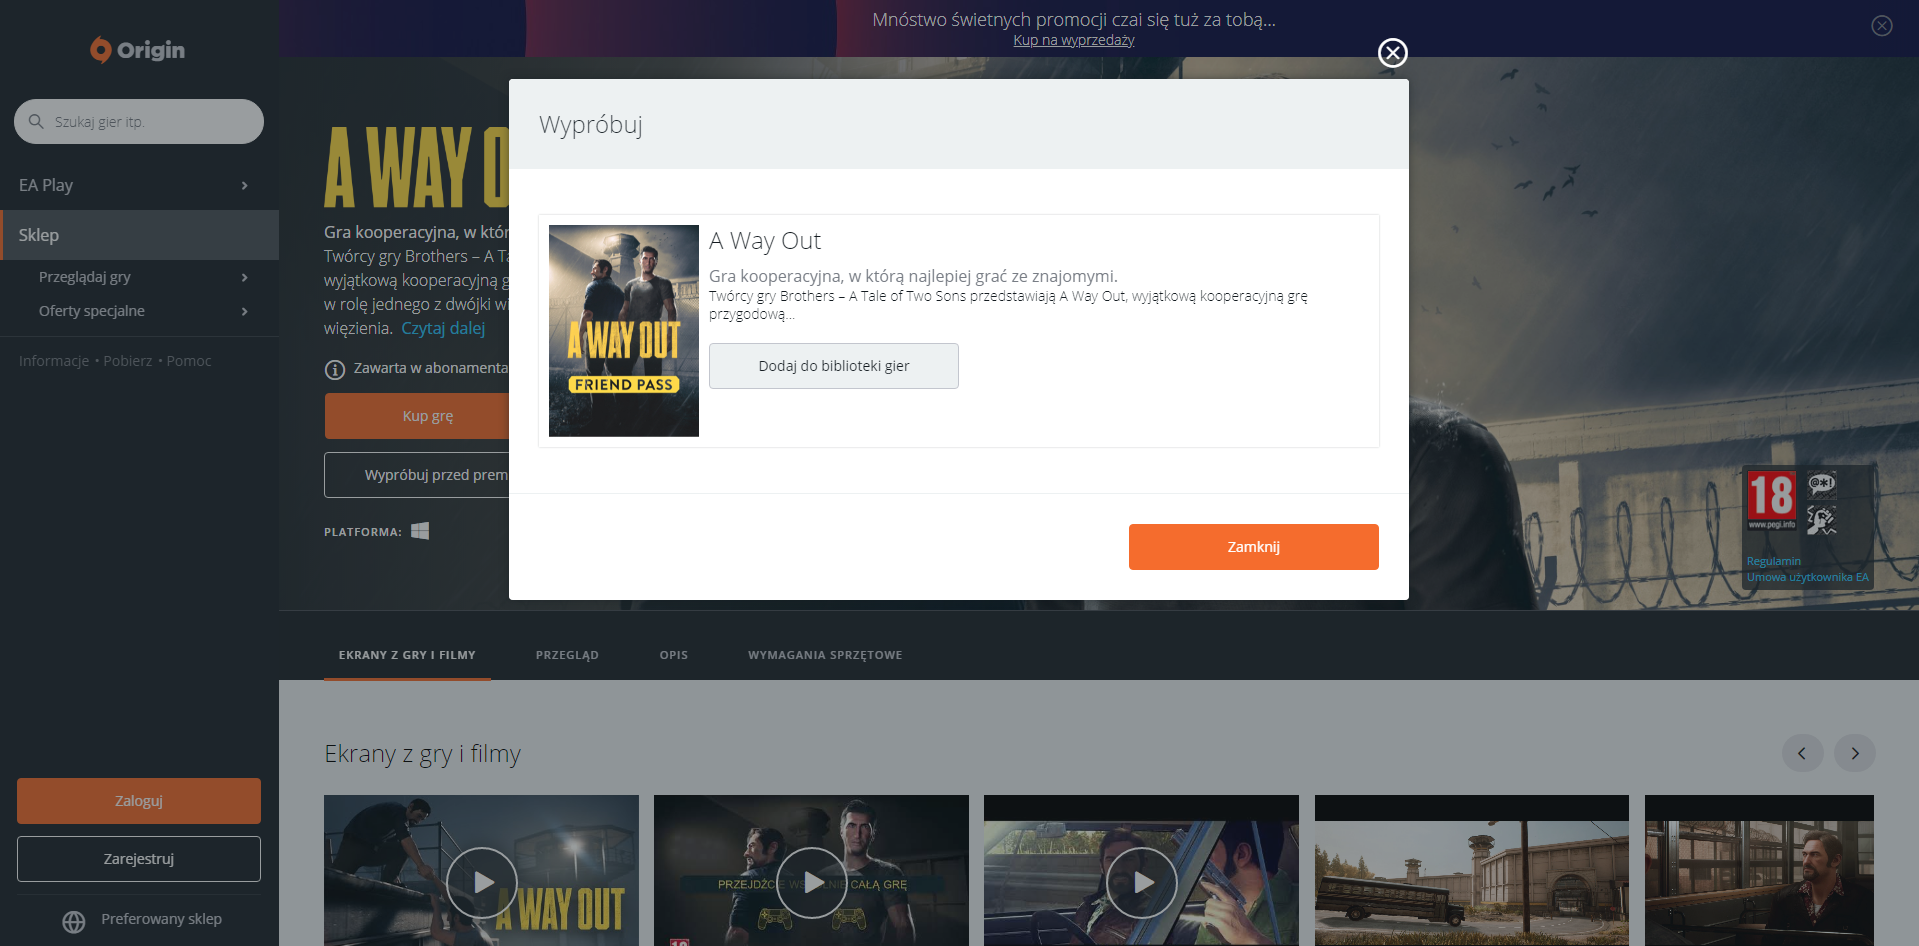The height and width of the screenshot is (946, 1919).
Task: Open the Pomoc footer link
Action: point(189,361)
